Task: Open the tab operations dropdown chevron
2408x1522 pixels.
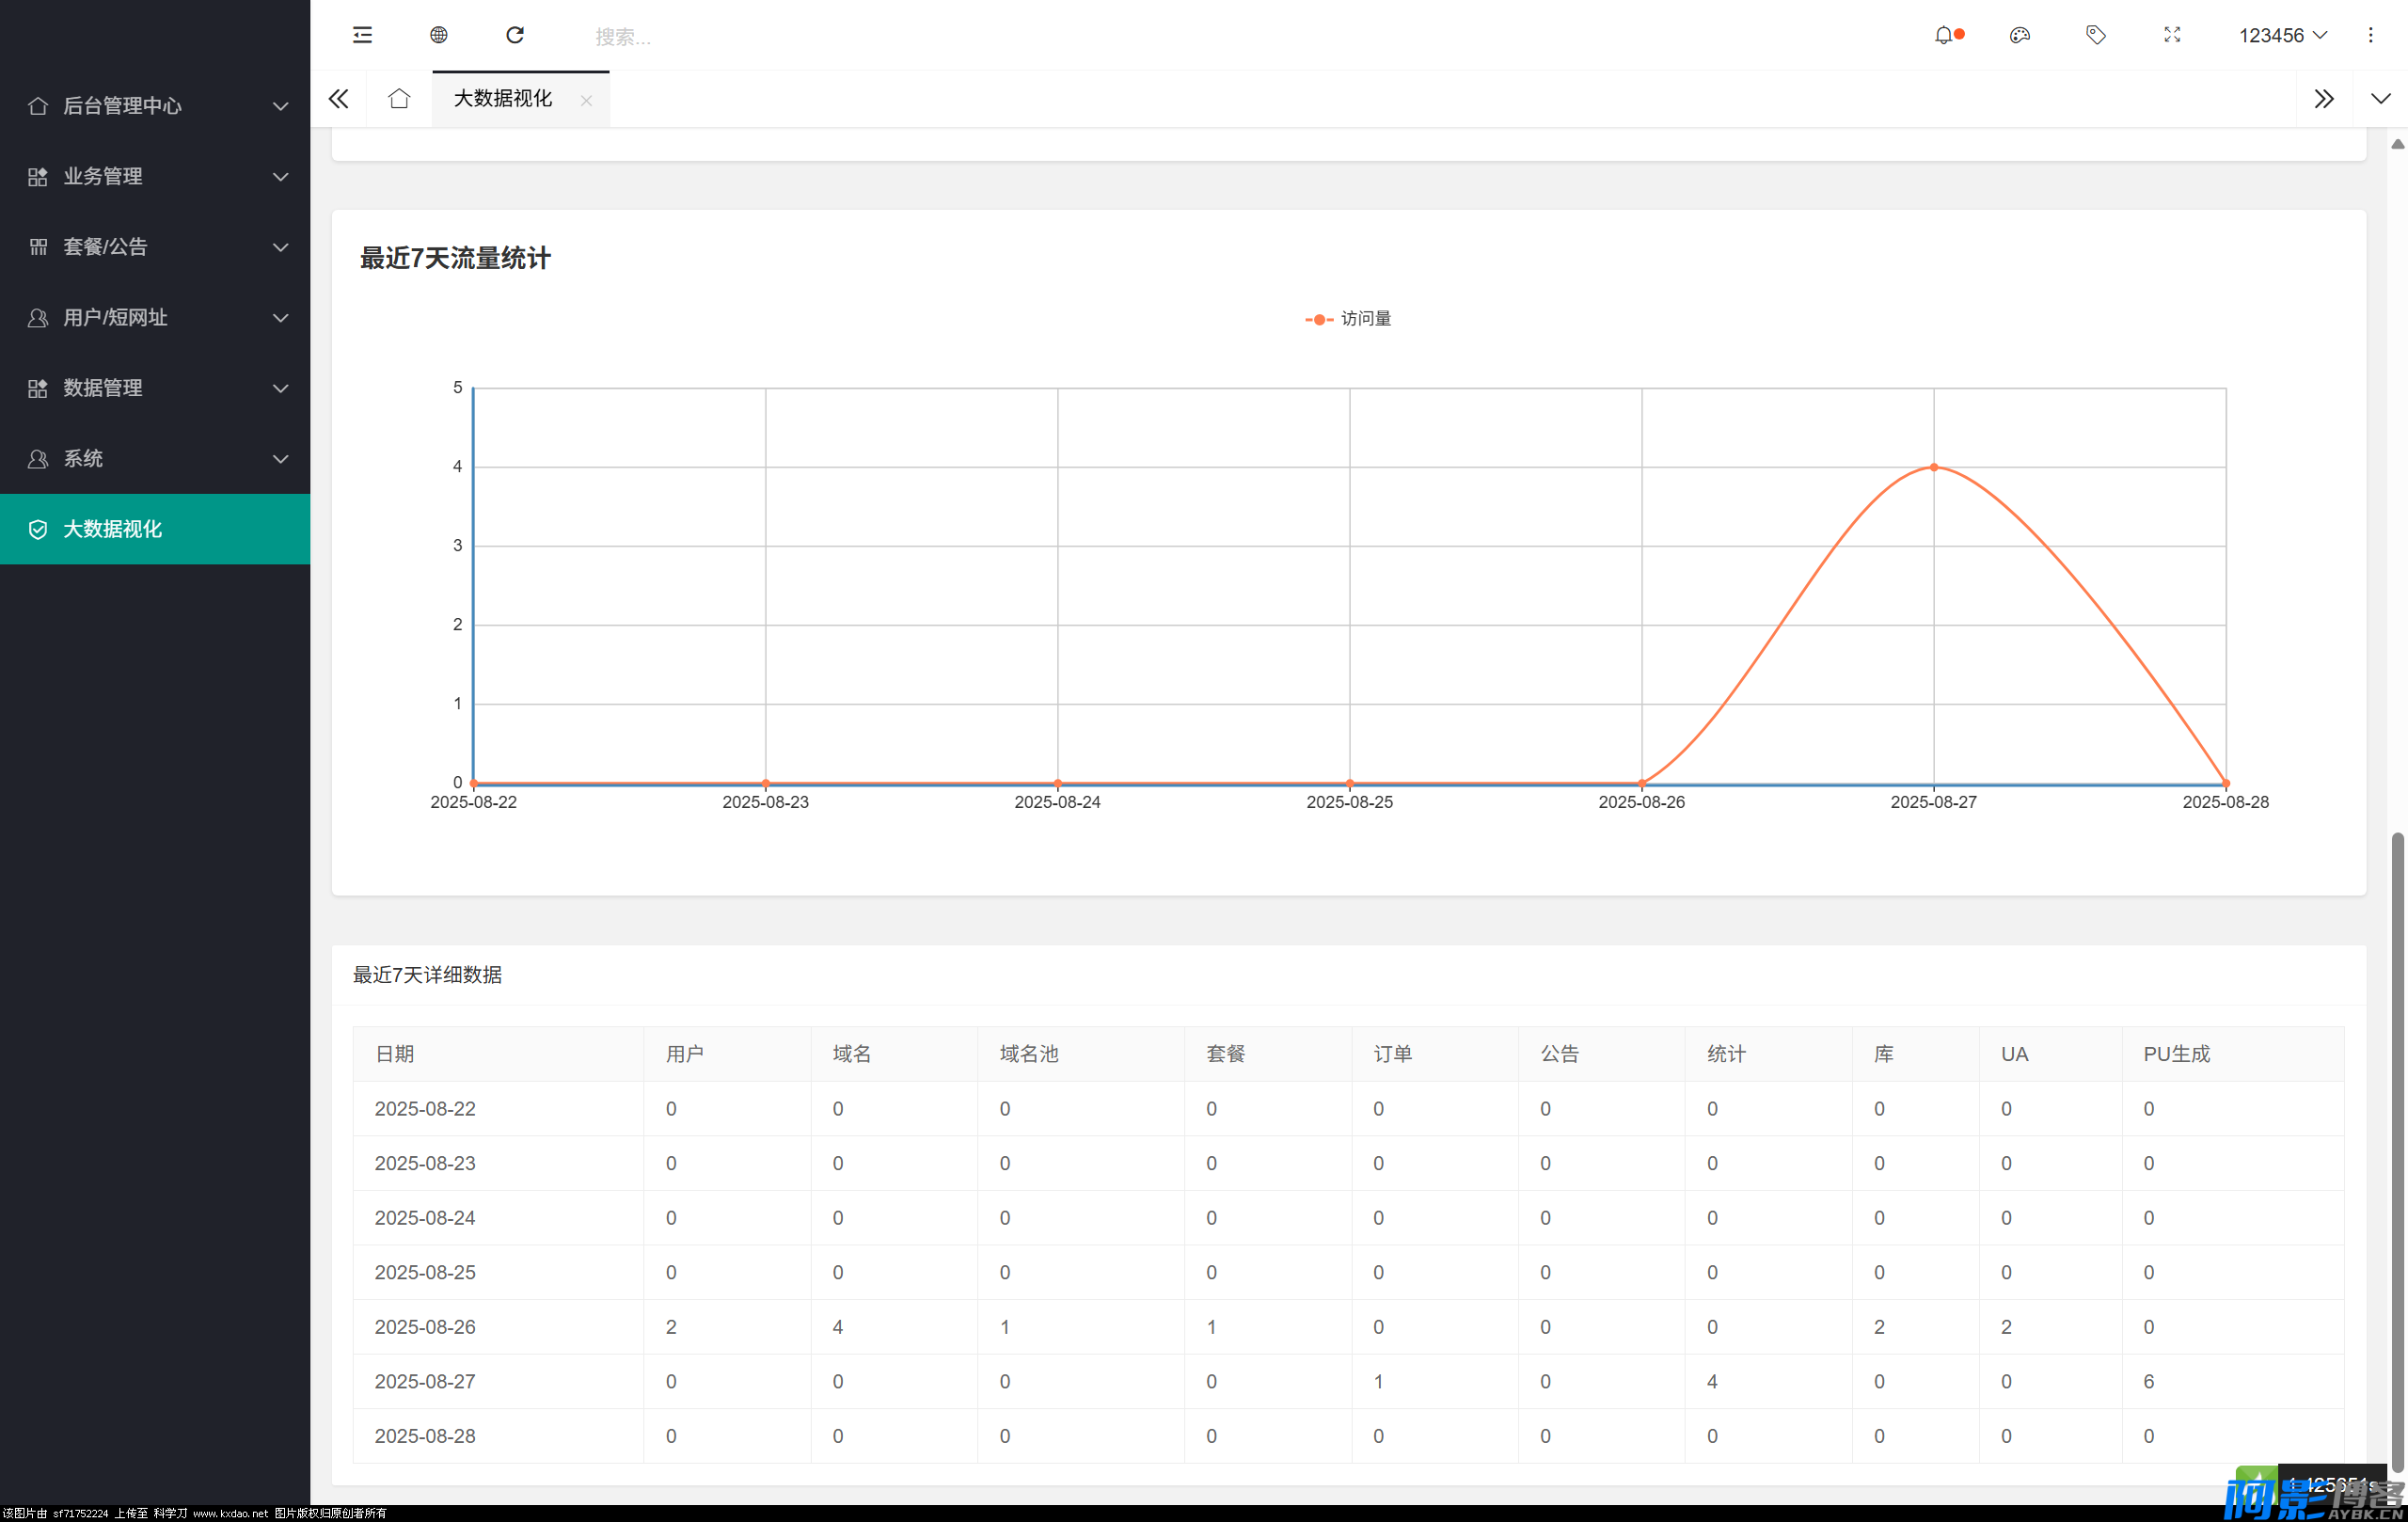Action: click(2380, 98)
